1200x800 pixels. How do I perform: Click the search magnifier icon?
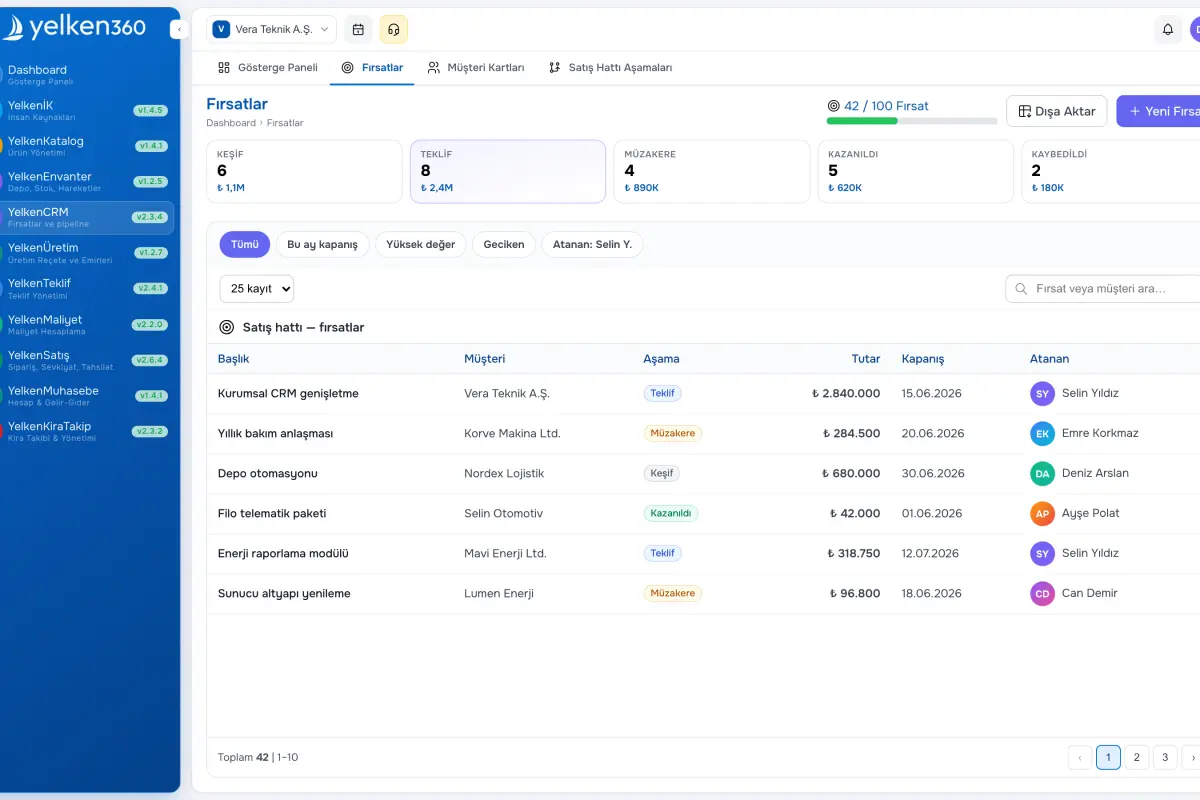(1021, 288)
